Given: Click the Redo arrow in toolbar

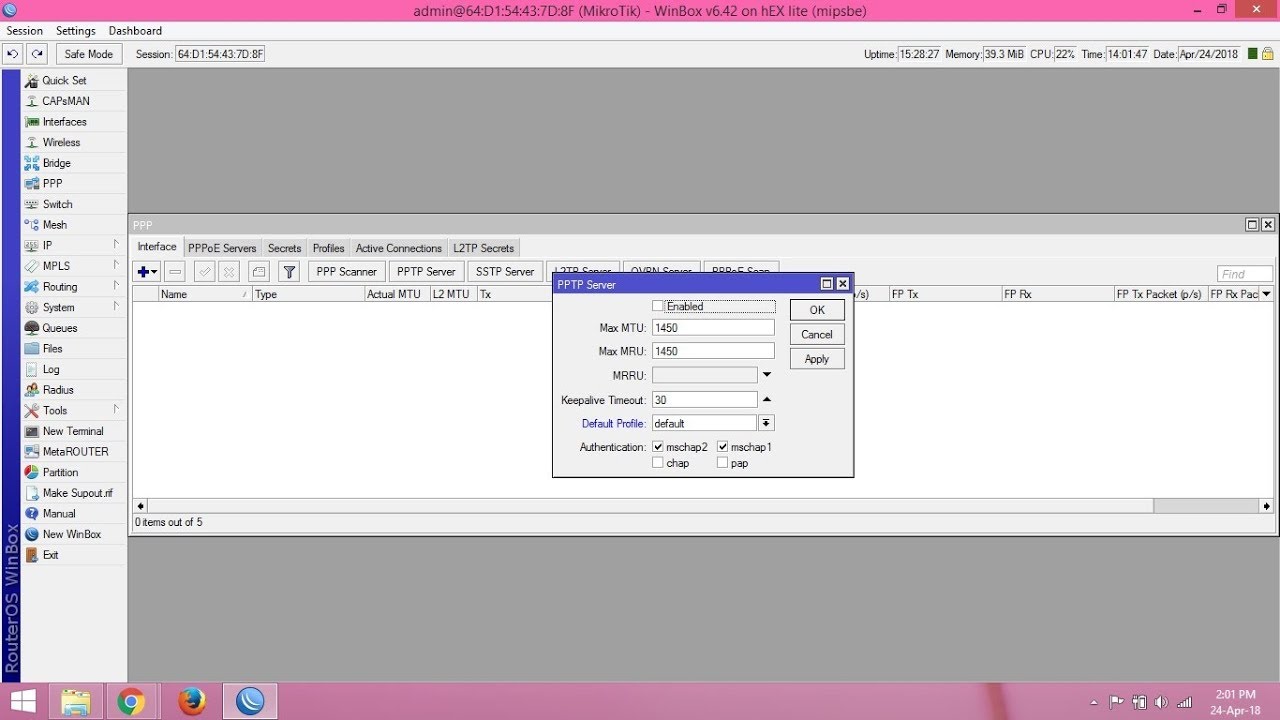Looking at the screenshot, I should click(x=37, y=54).
